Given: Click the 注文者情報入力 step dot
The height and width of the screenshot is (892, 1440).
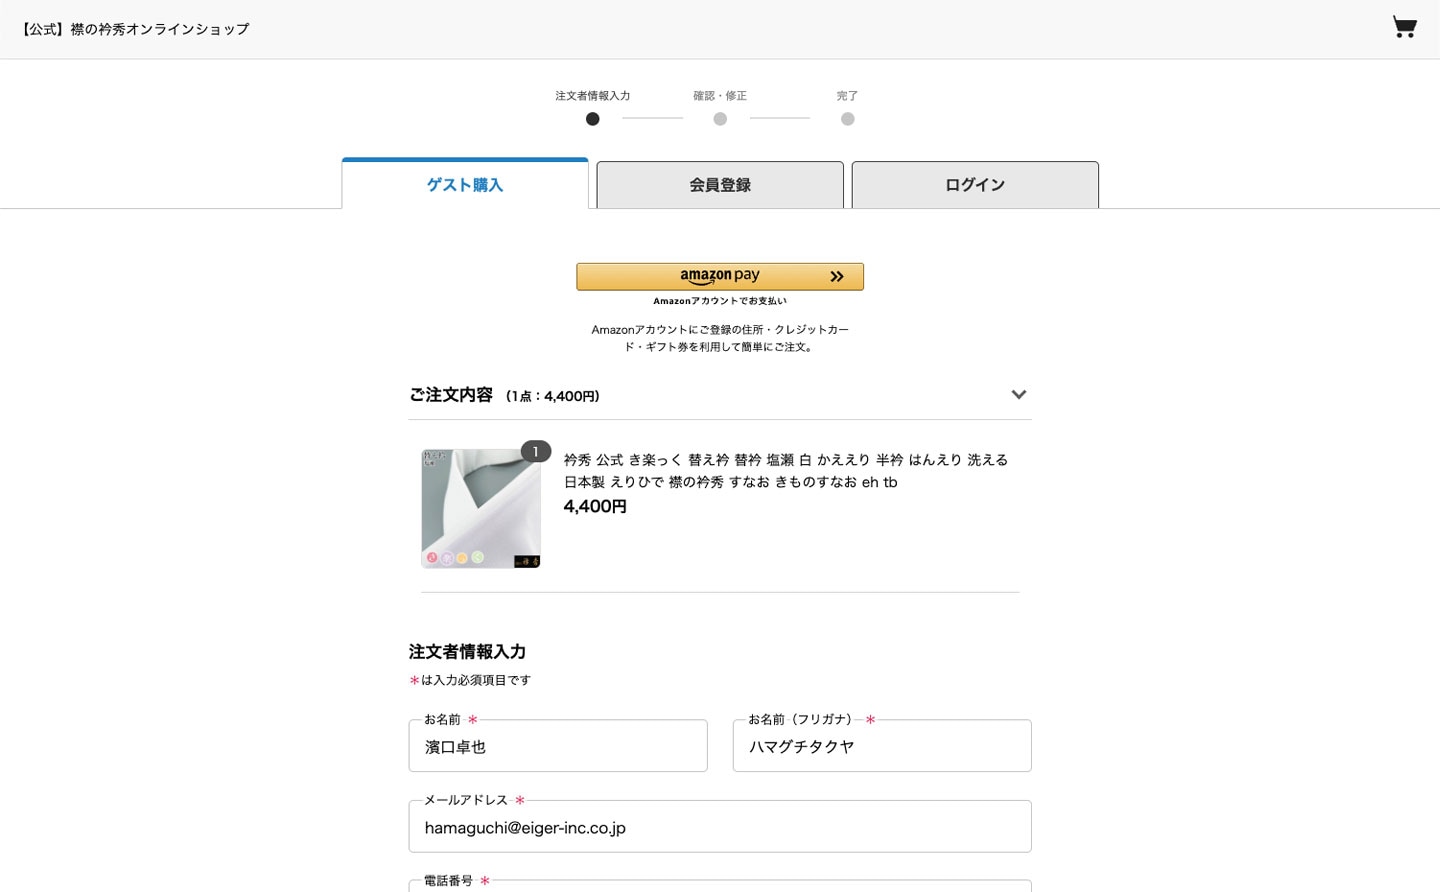Looking at the screenshot, I should tap(592, 119).
